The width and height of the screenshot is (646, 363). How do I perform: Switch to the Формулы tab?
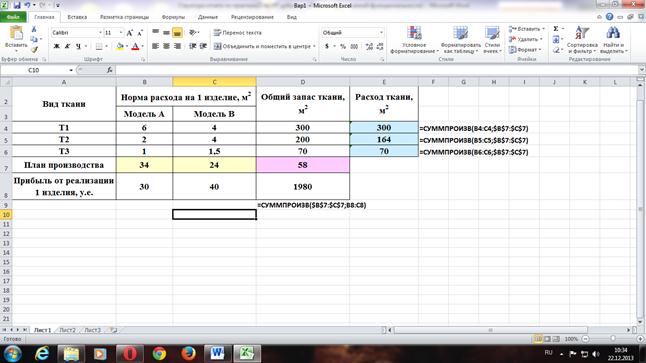[x=173, y=17]
